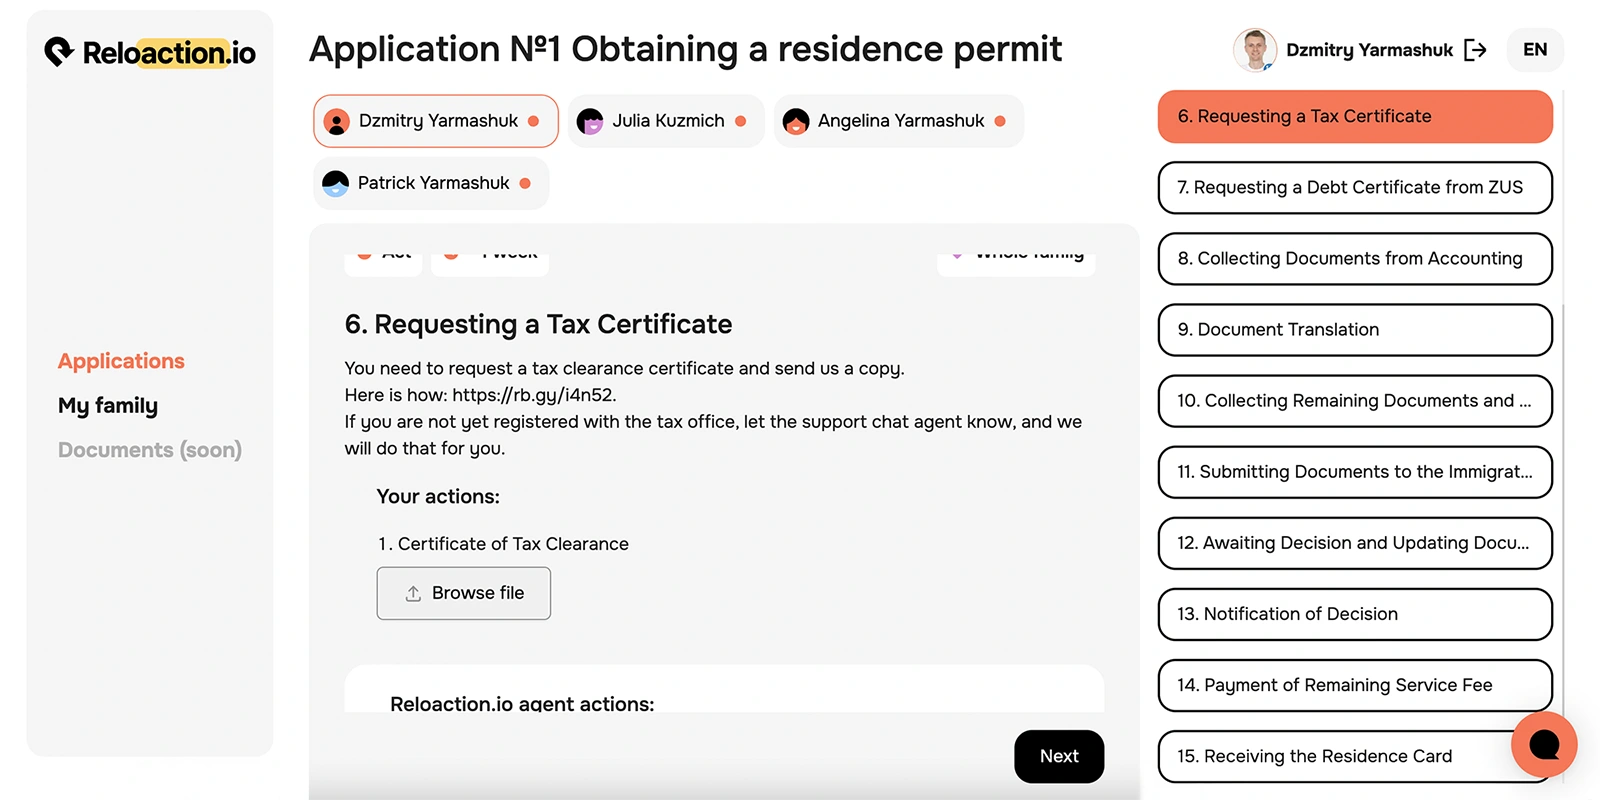Click Angelina Yarmashuk's avatar icon
Image resolution: width=1600 pixels, height=800 pixels.
click(796, 121)
